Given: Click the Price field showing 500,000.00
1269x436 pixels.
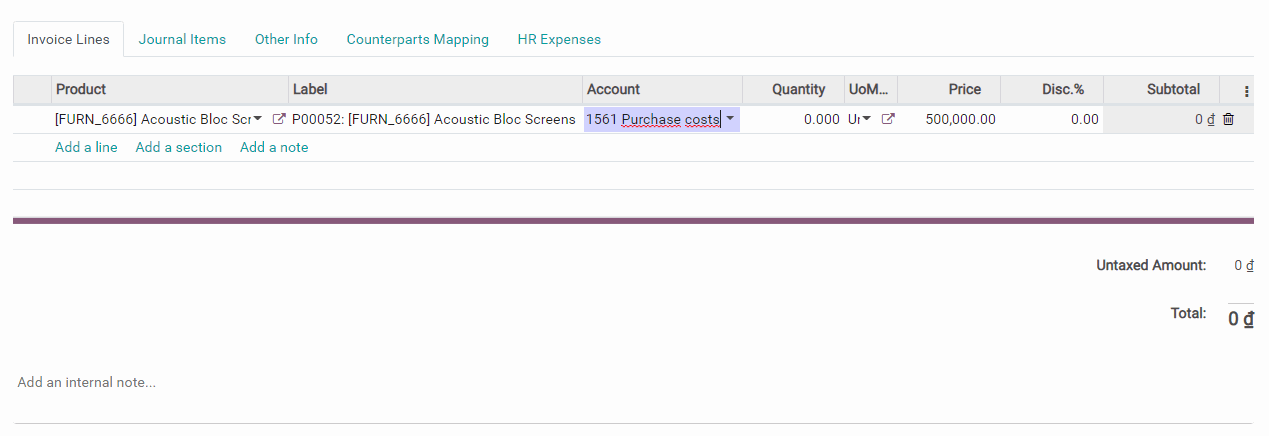Looking at the screenshot, I should (x=950, y=119).
